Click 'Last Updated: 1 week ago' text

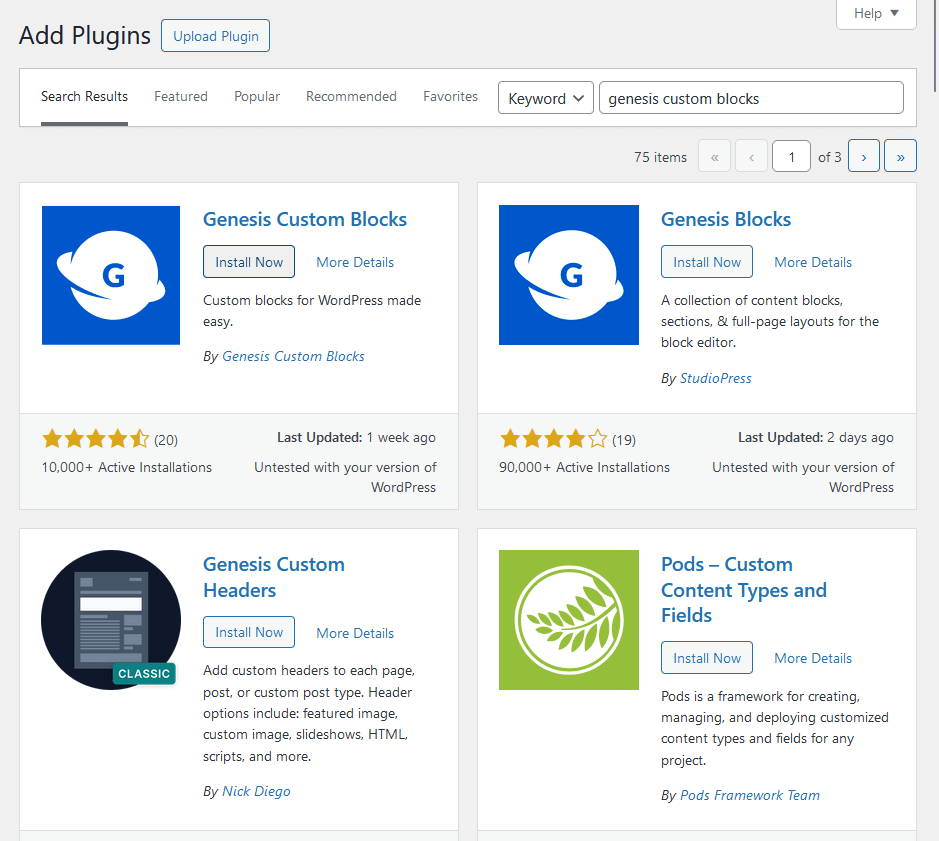click(x=356, y=438)
